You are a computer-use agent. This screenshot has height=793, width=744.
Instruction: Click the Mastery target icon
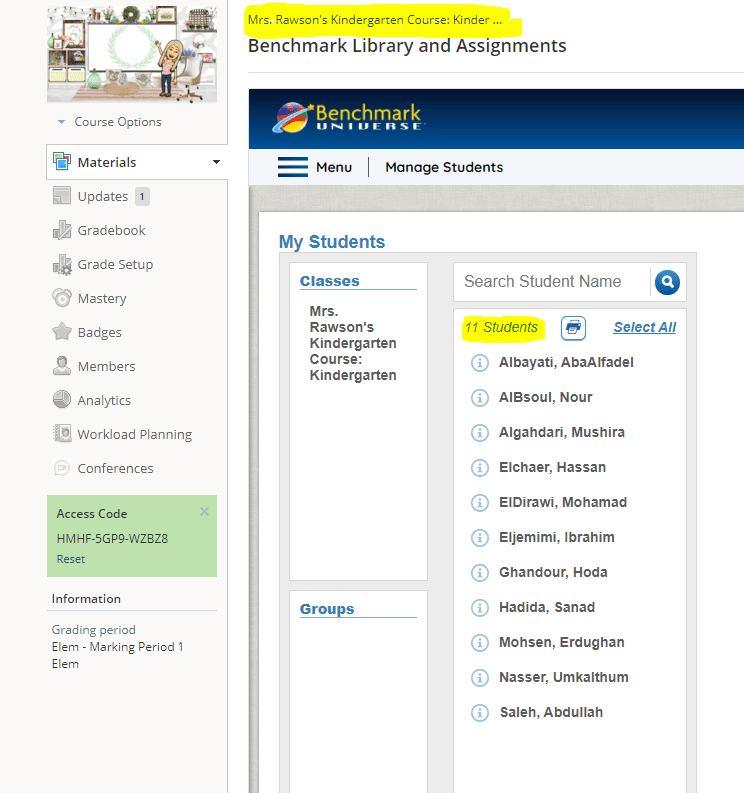pos(62,298)
